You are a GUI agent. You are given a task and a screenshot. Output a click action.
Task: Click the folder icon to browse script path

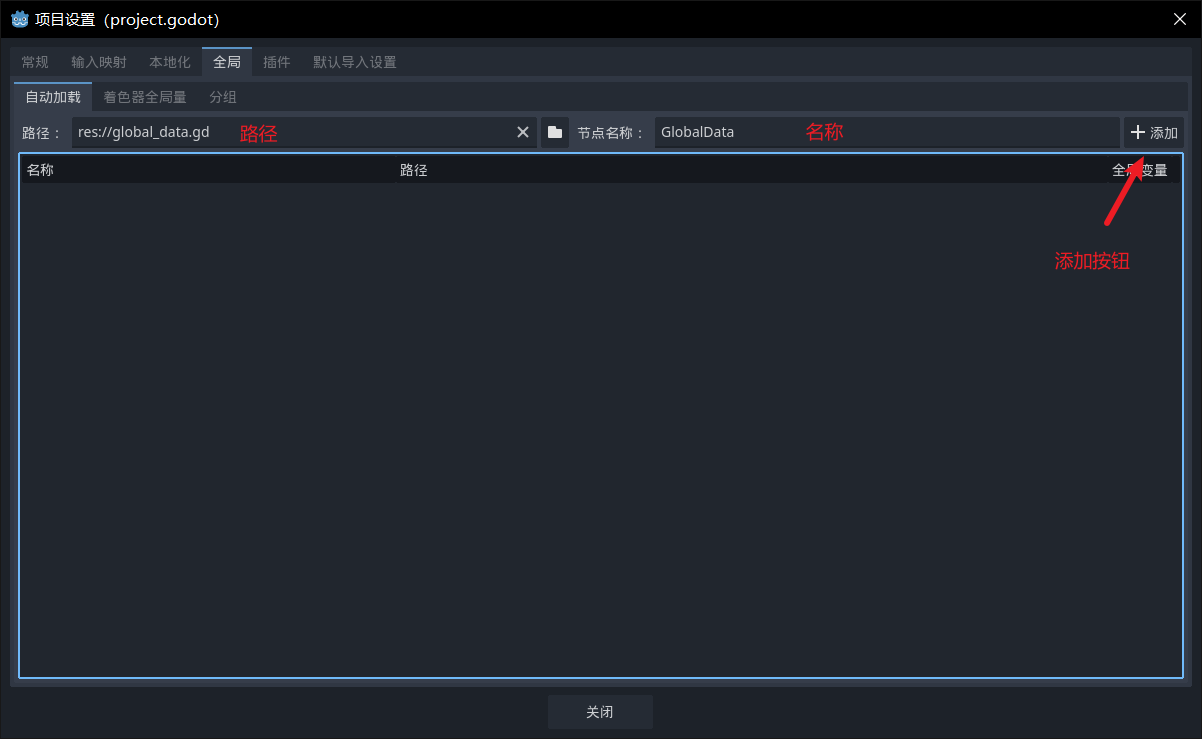click(555, 132)
